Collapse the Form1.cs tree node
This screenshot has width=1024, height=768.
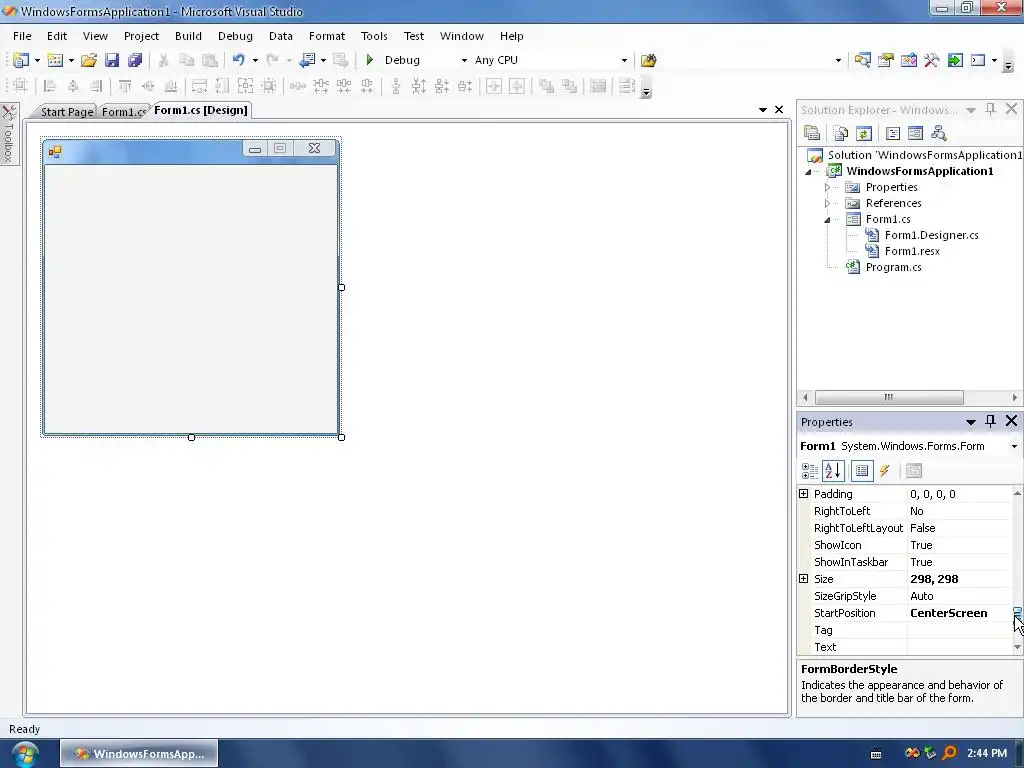[x=827, y=219]
